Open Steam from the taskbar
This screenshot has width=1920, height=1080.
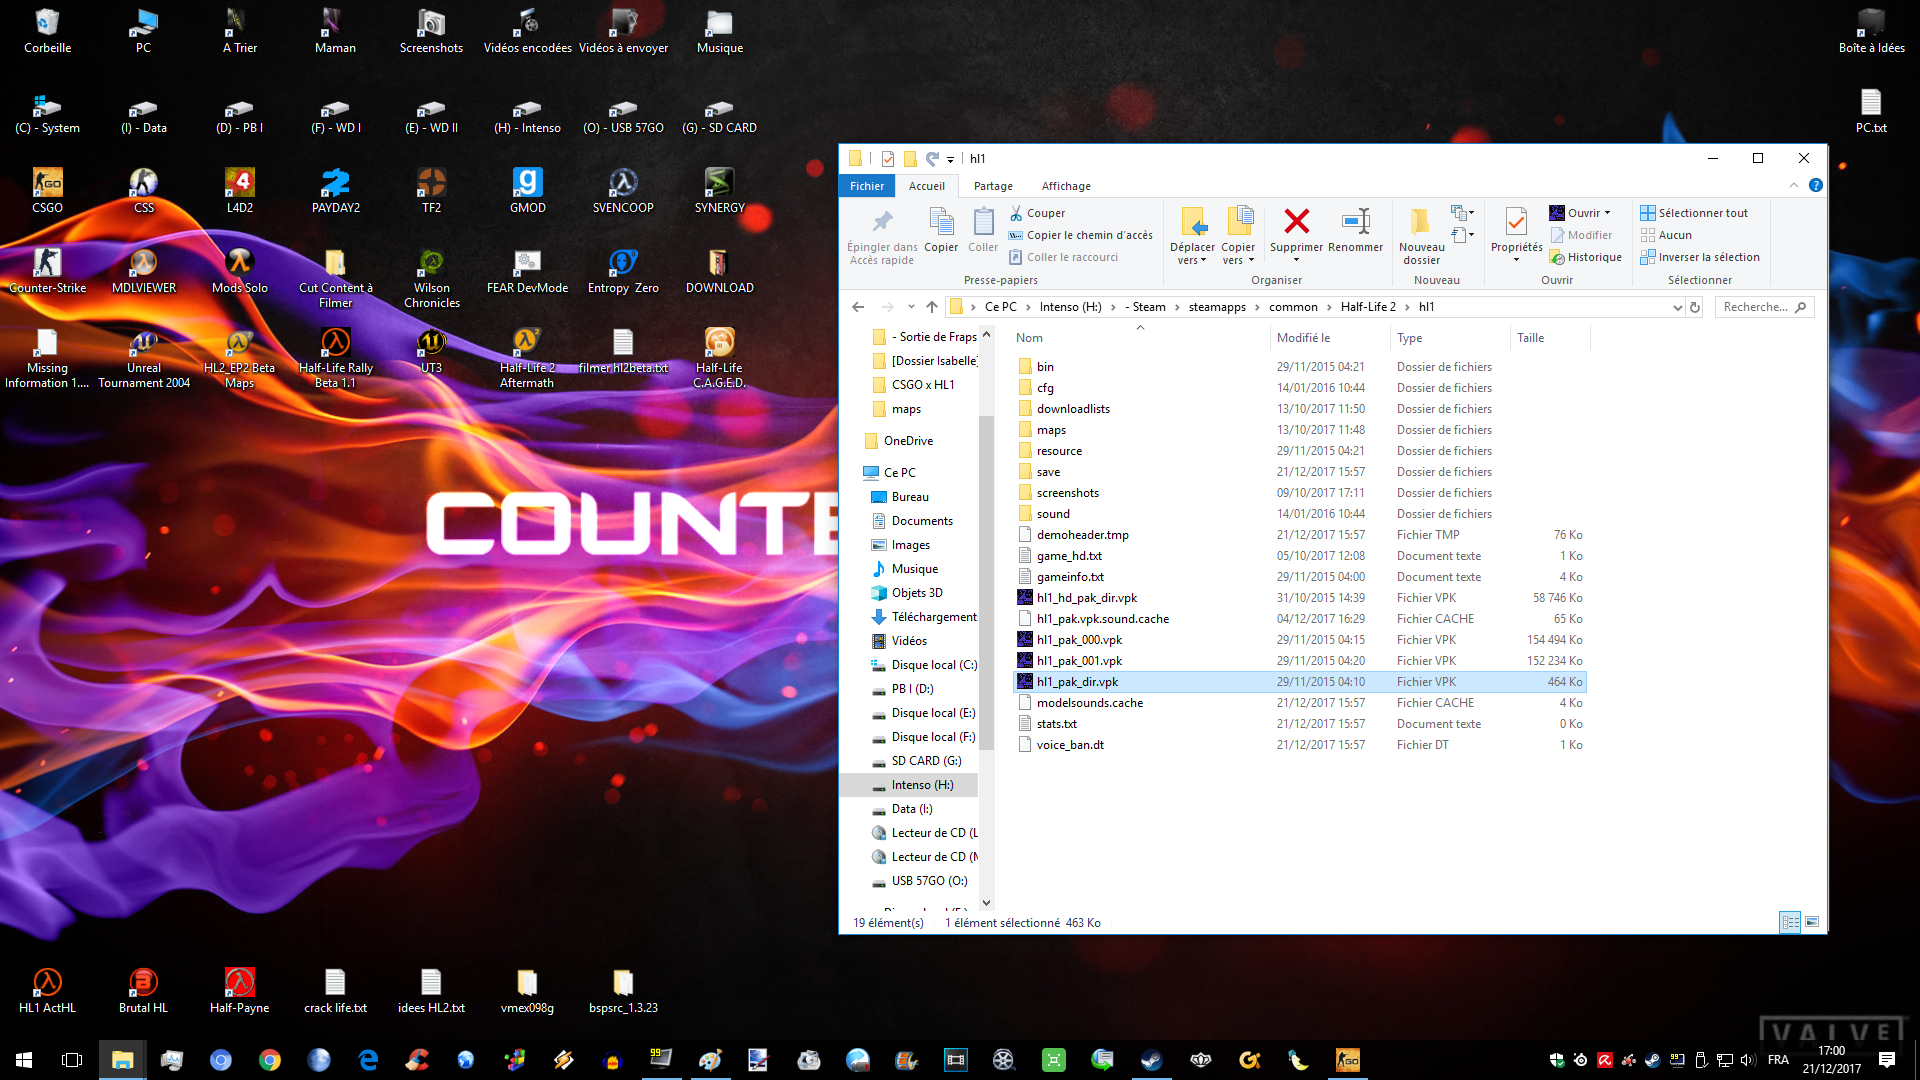coord(1151,1060)
